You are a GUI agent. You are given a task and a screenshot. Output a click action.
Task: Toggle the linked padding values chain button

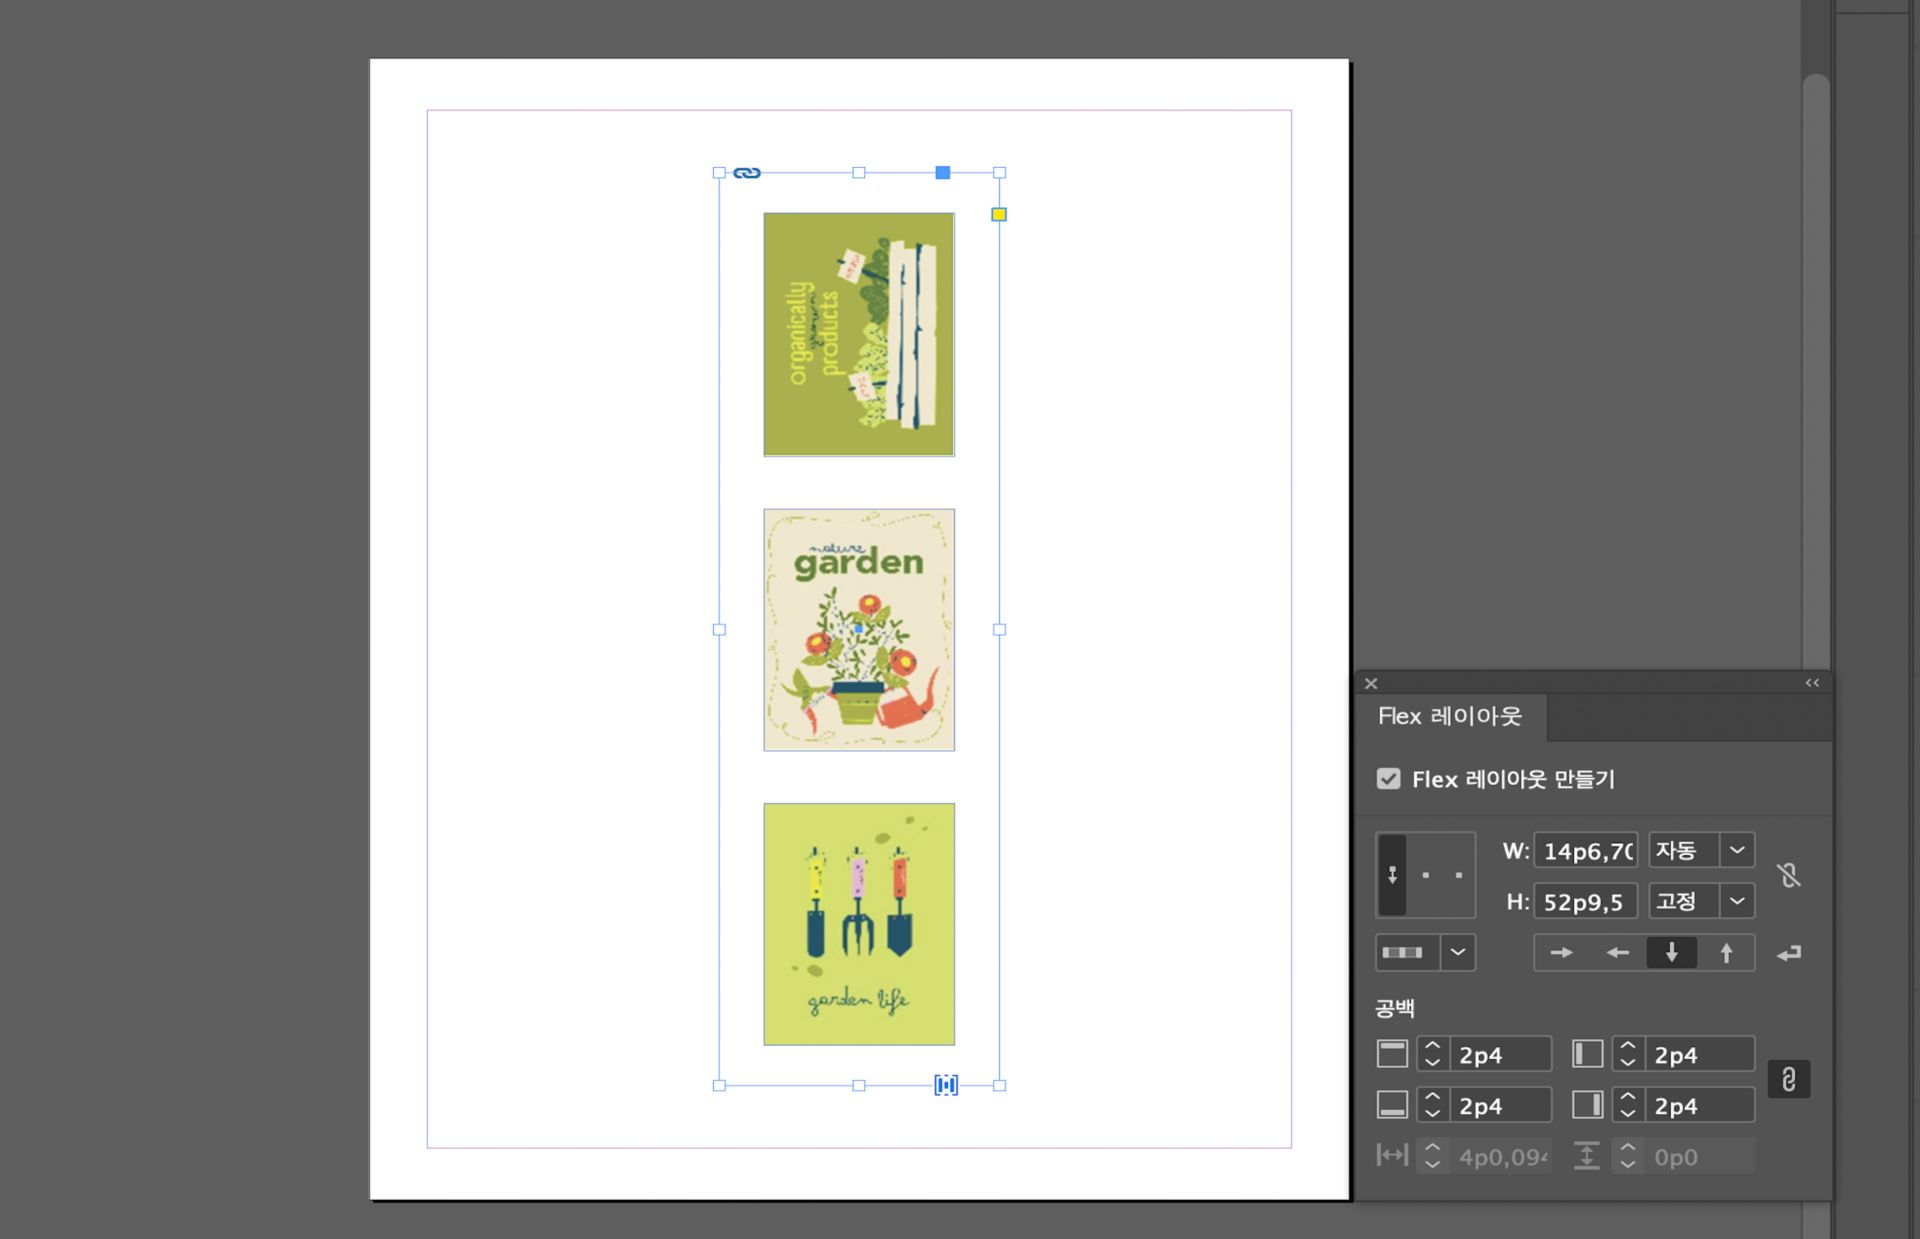coord(1789,1080)
